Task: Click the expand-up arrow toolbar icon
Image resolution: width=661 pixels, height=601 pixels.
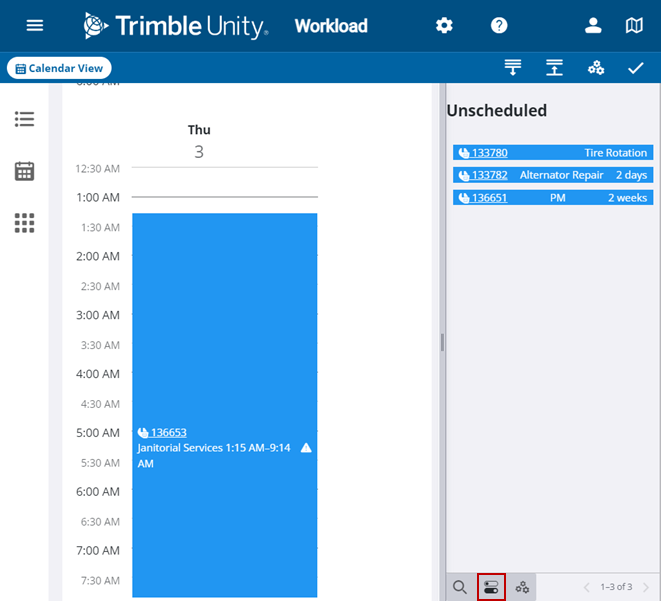Action: [x=554, y=68]
